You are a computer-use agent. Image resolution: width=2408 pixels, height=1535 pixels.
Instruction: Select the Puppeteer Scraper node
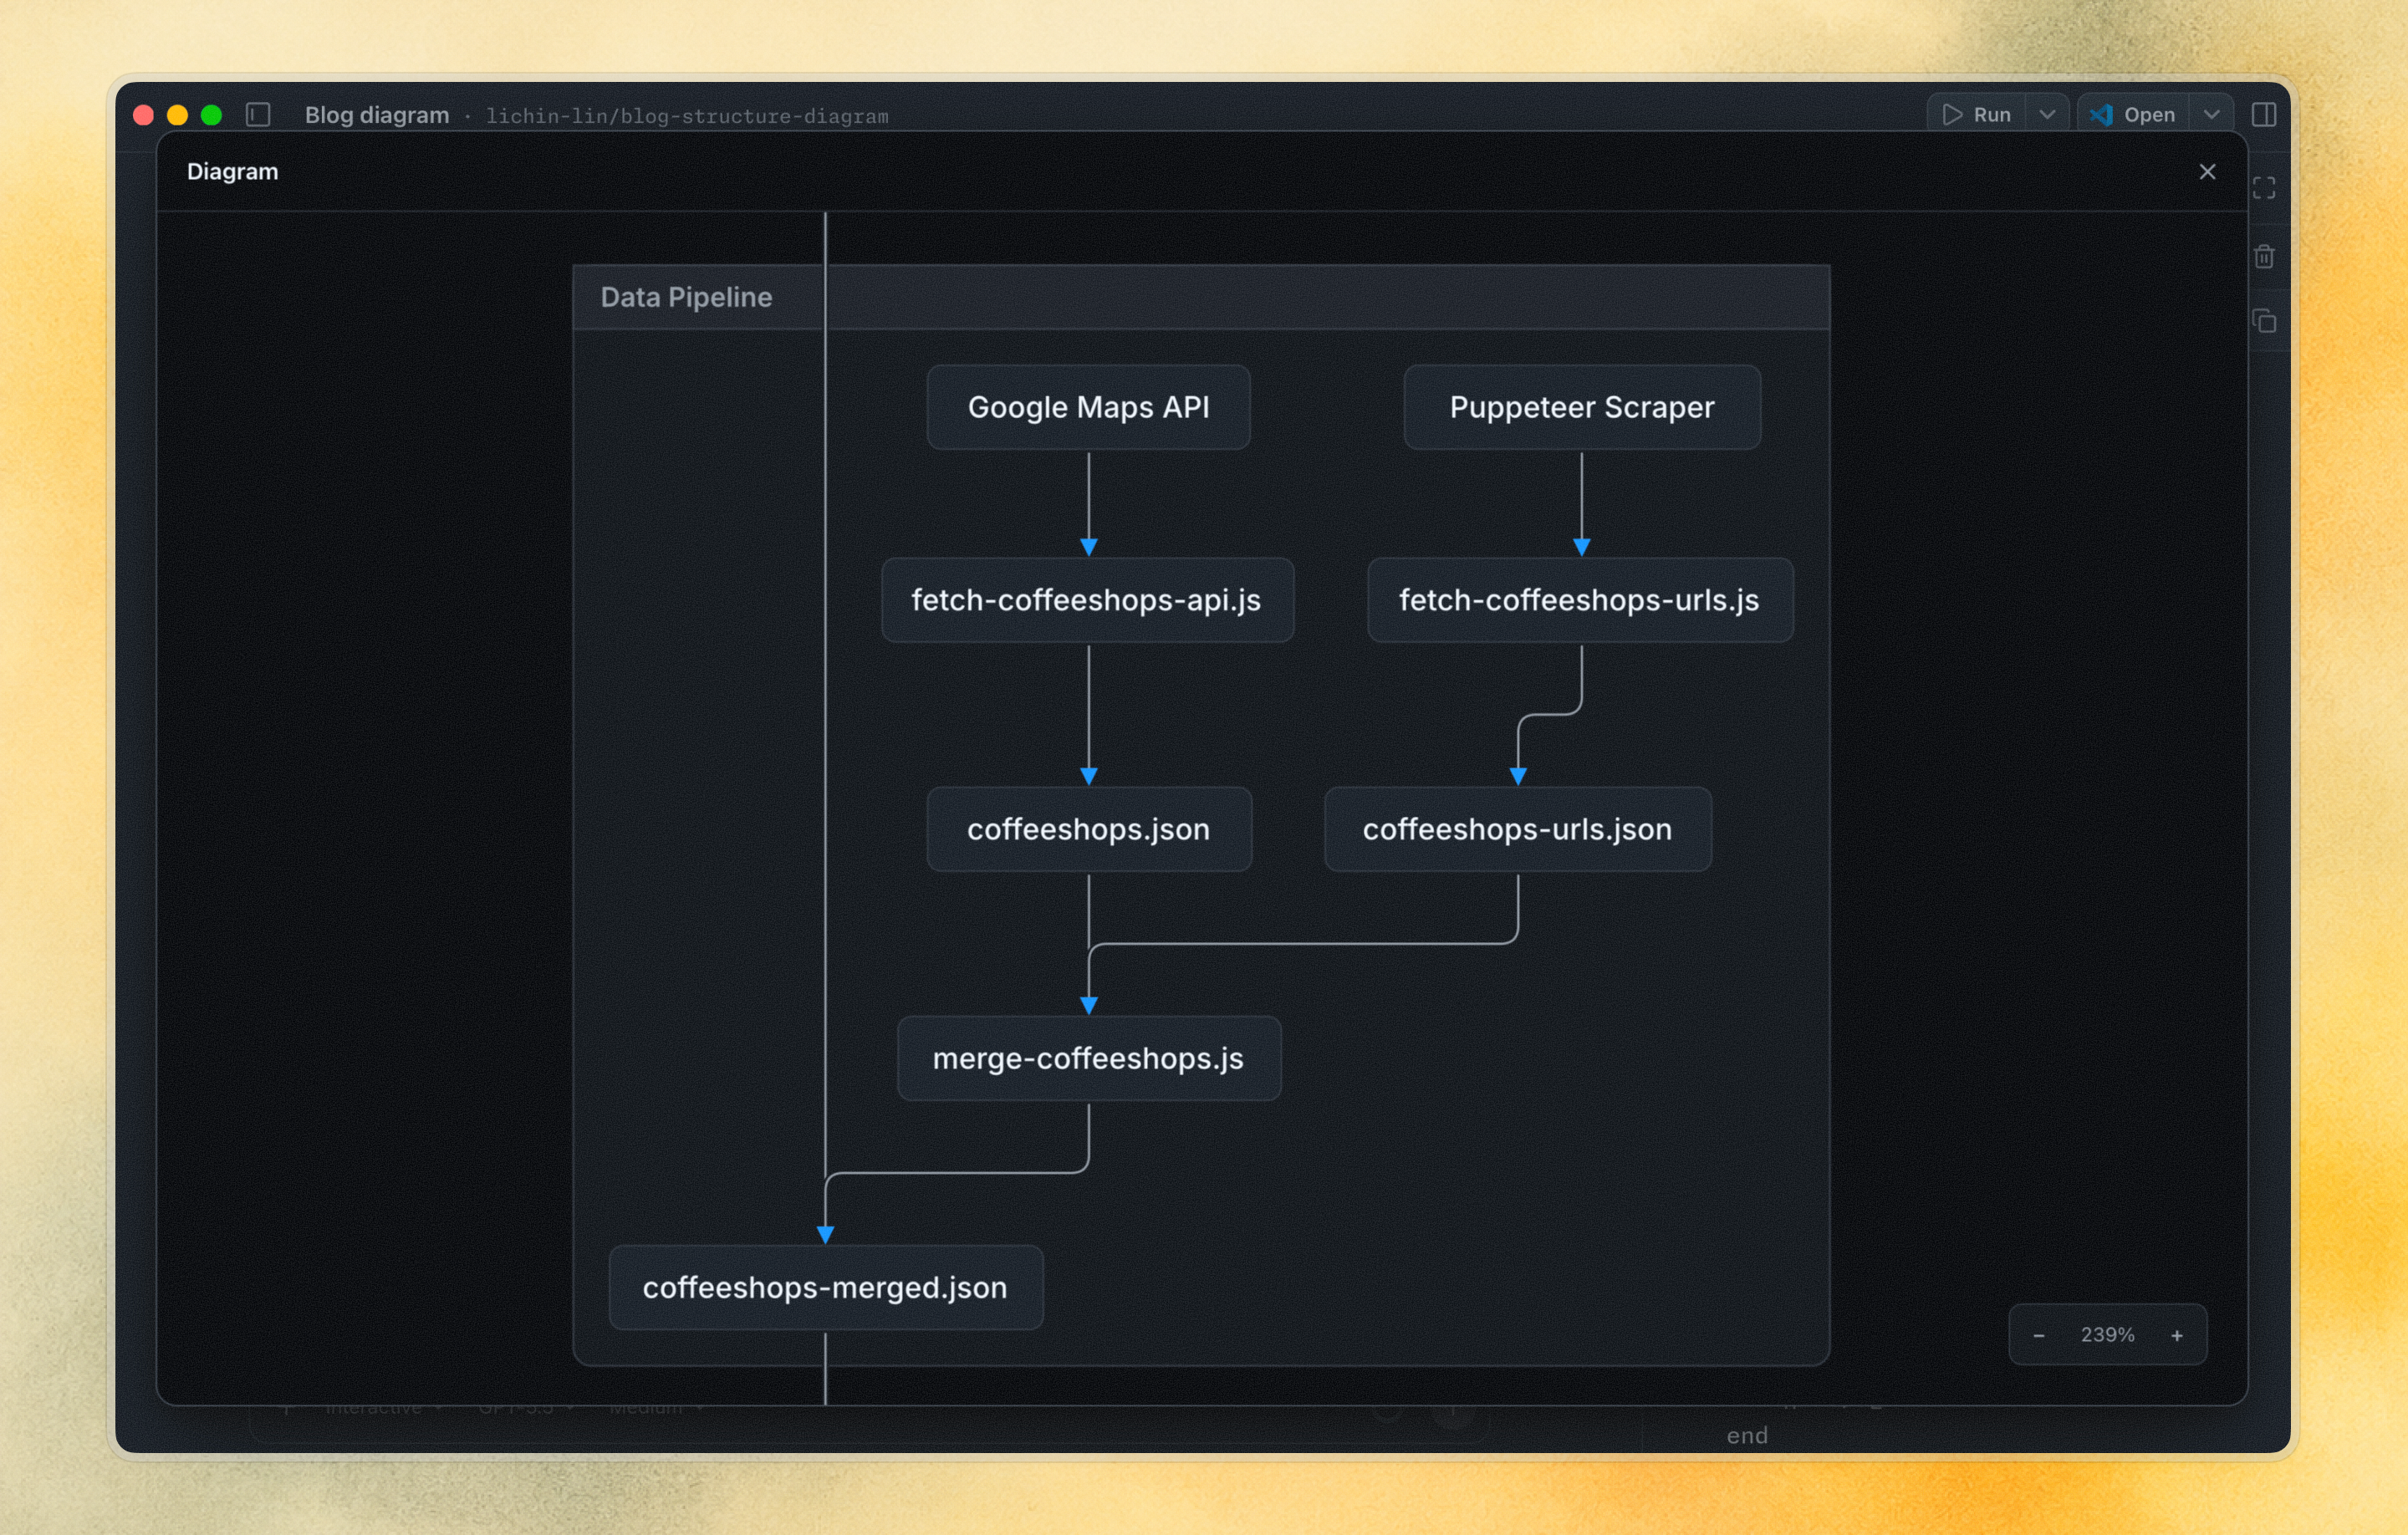(x=1582, y=407)
